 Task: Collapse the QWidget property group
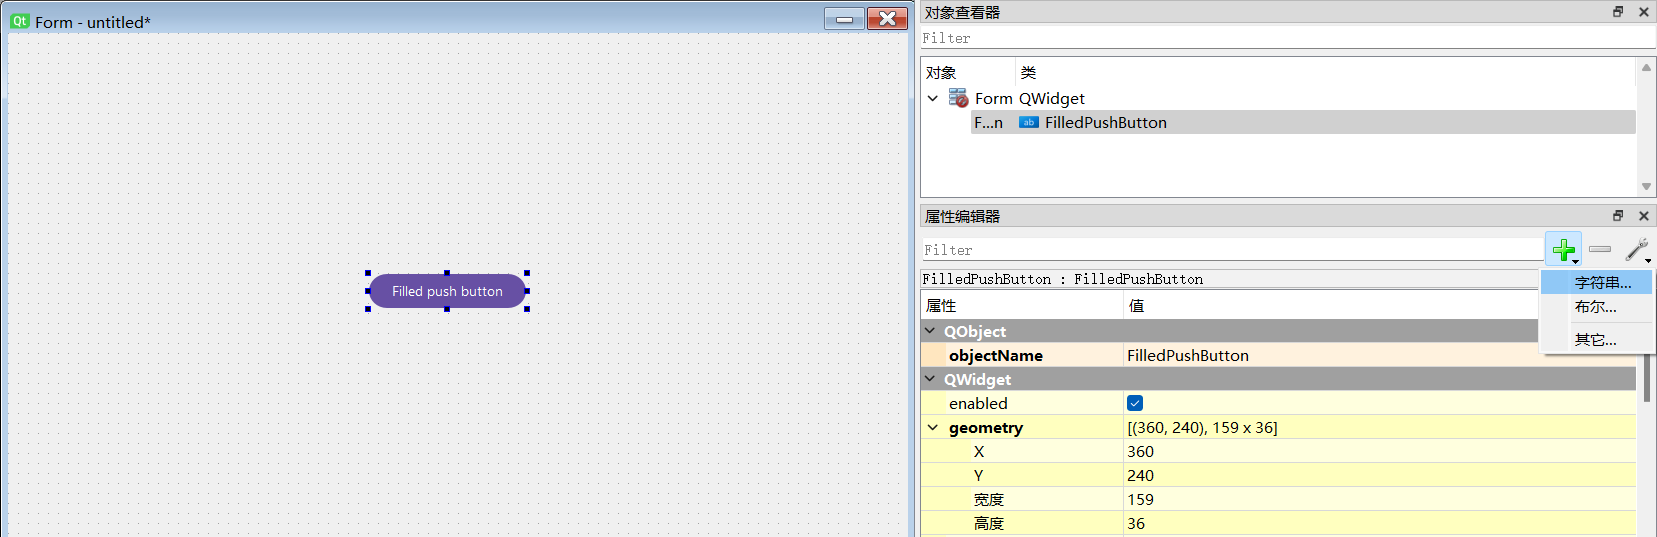coord(931,379)
